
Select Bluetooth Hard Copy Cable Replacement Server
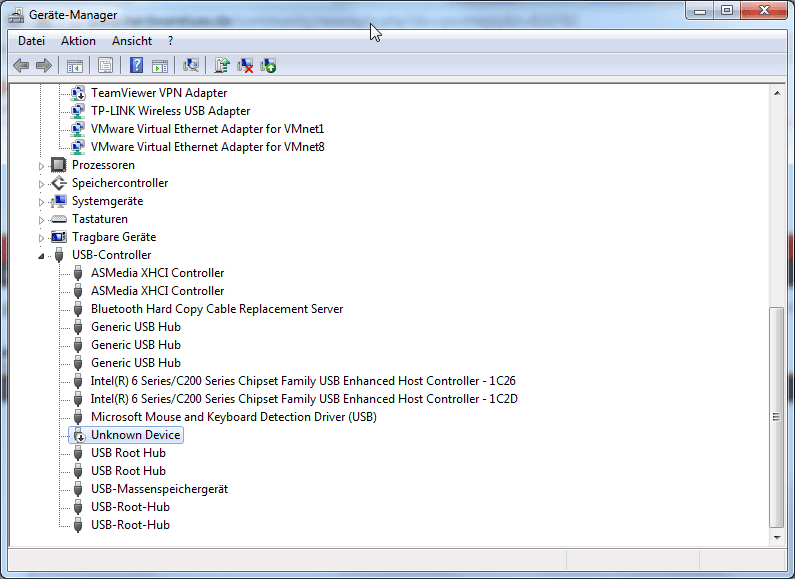tap(217, 309)
